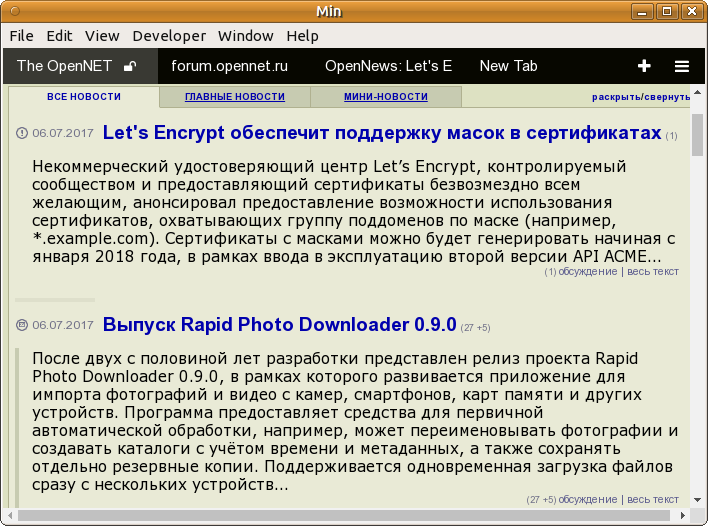Open a new tab with plus icon
The height and width of the screenshot is (526, 708).
tap(644, 66)
